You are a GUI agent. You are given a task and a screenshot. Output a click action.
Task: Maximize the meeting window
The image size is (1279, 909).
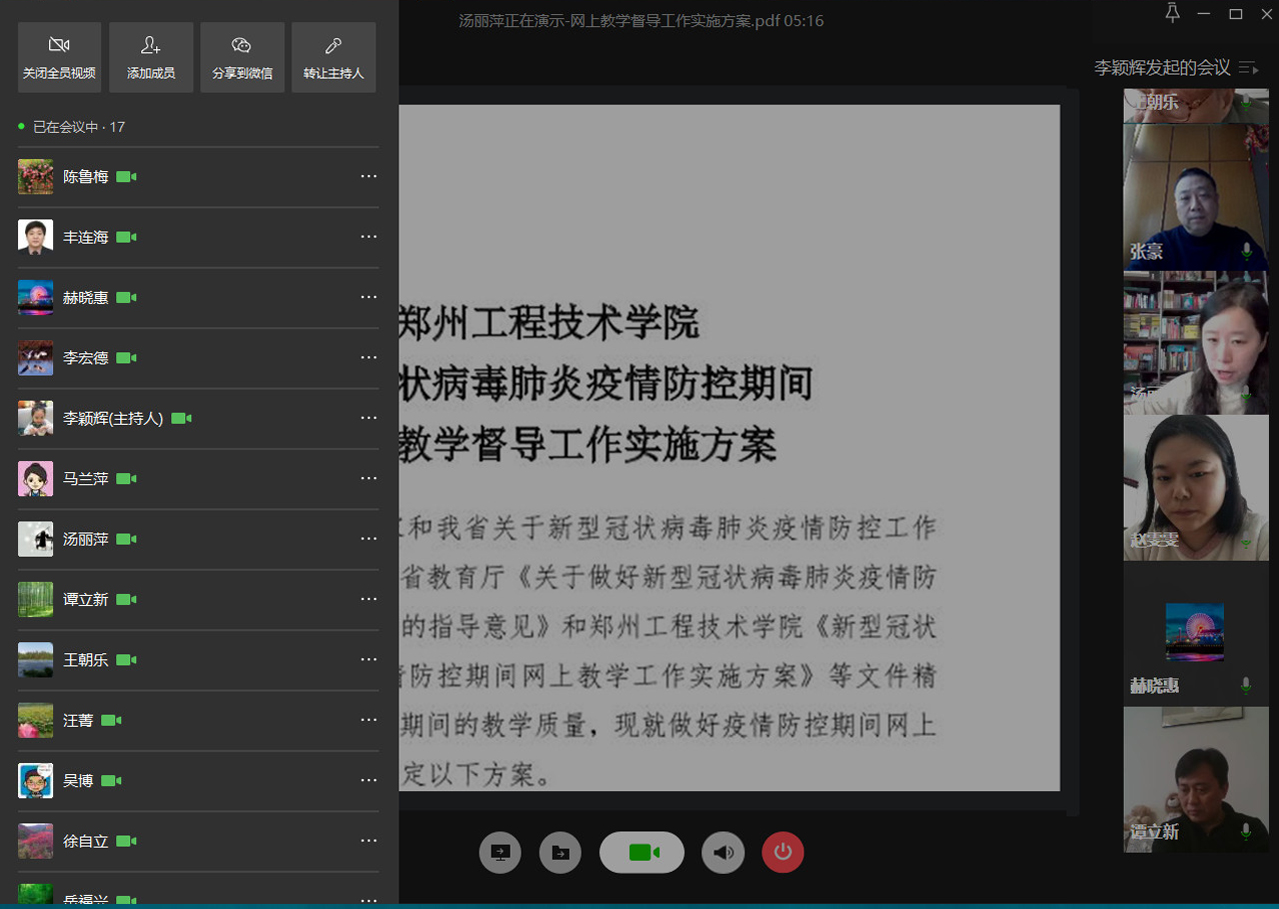click(x=1236, y=14)
